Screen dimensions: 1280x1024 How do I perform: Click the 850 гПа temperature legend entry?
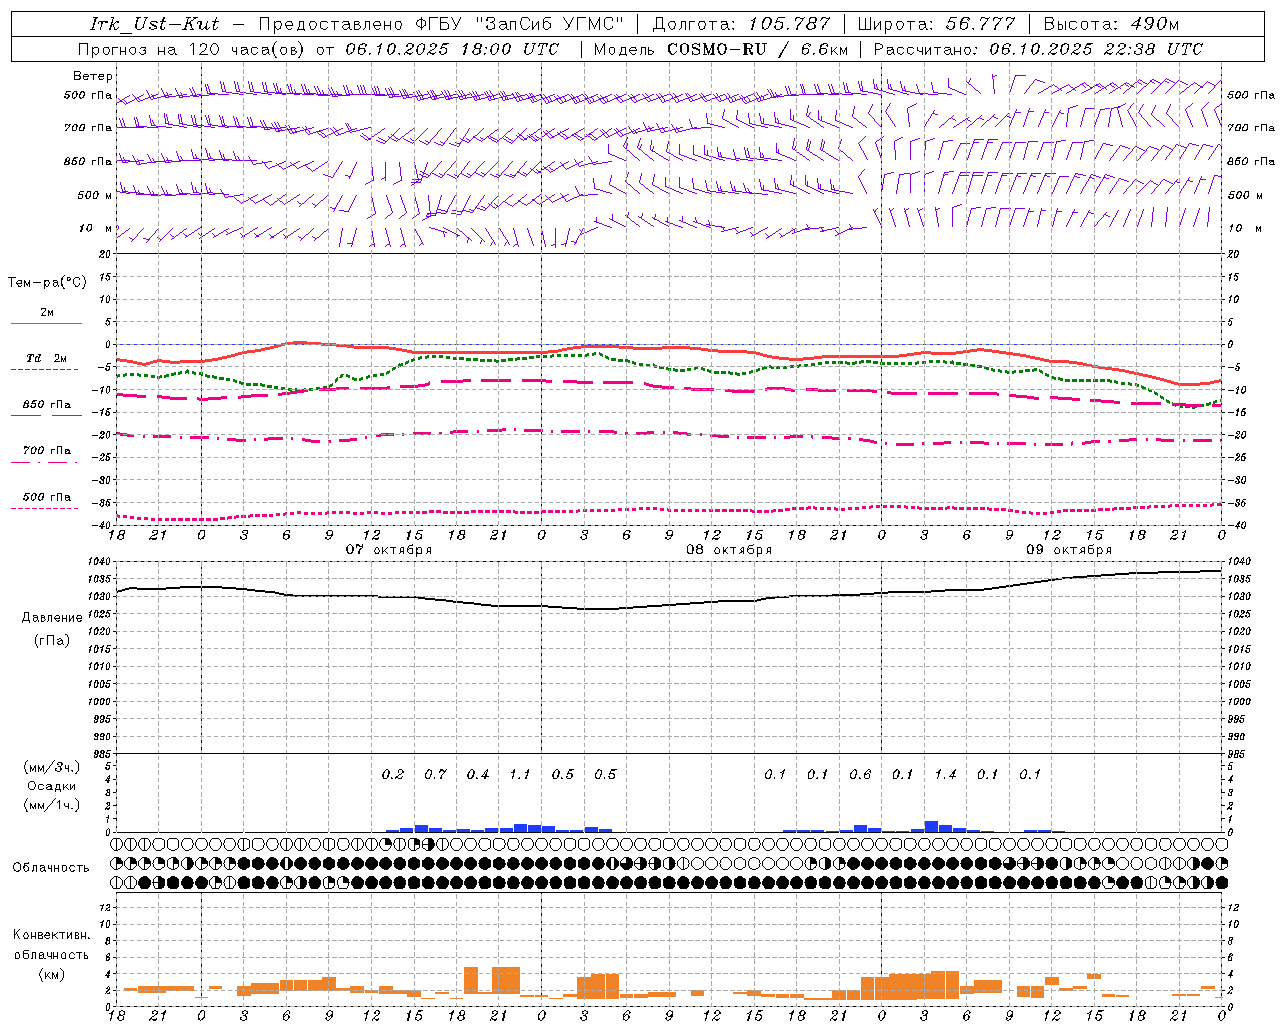pos(47,405)
